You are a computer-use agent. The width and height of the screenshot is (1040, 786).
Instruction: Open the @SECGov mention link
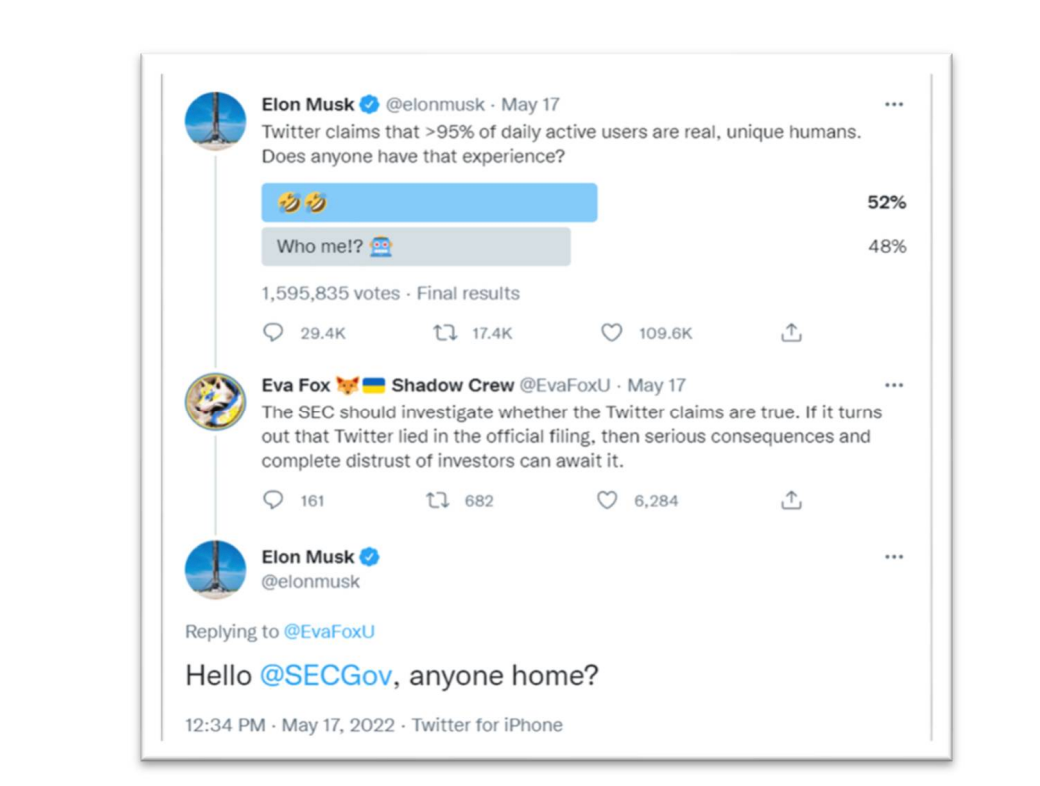[326, 676]
